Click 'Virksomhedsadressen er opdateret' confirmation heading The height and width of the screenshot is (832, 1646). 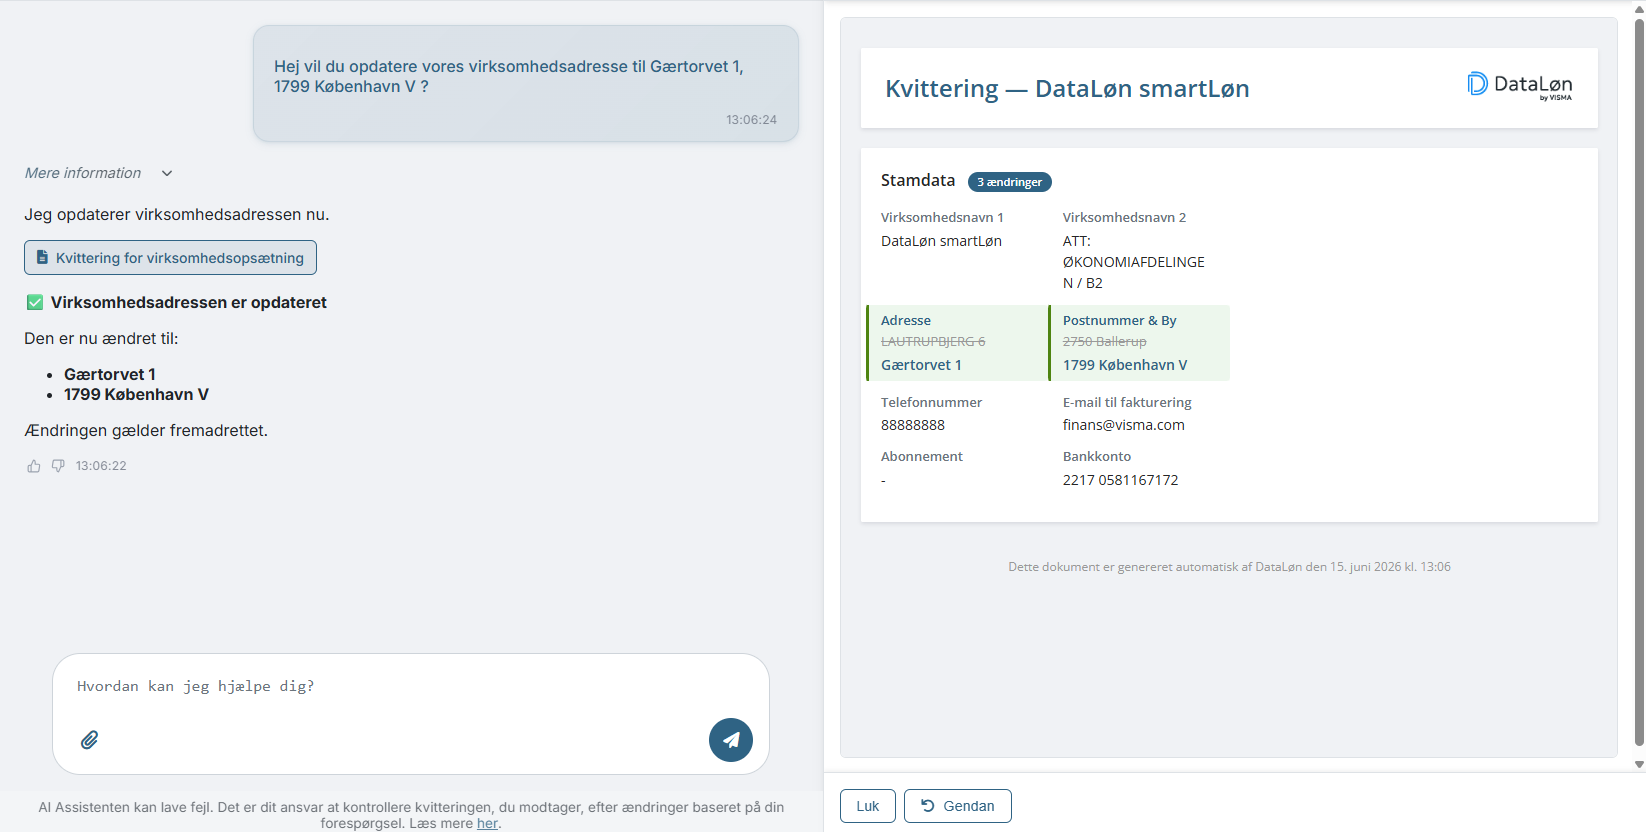pos(189,302)
